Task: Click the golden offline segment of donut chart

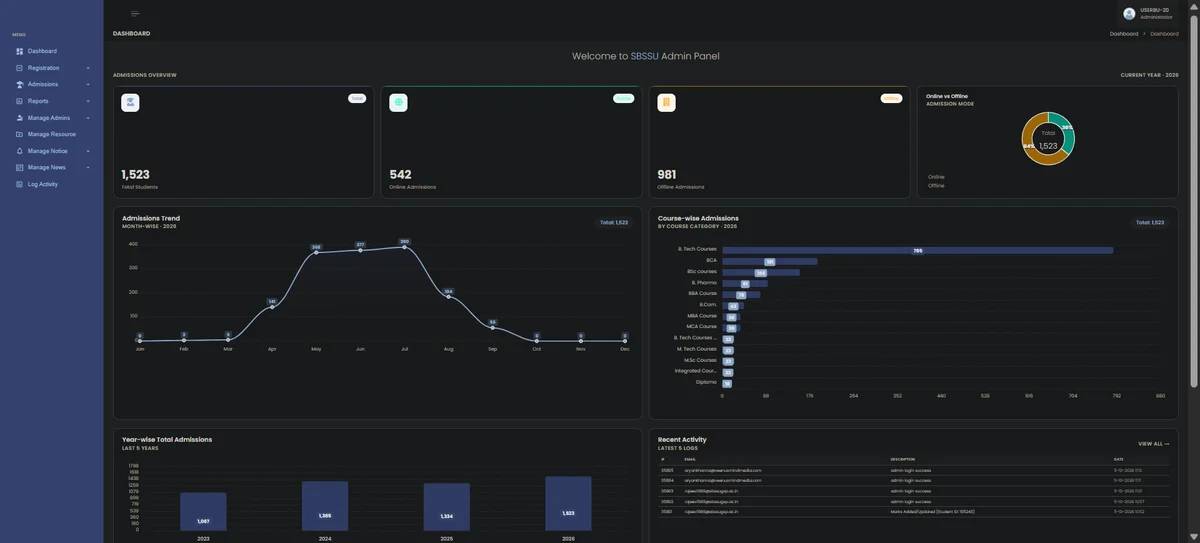Action: coord(1029,150)
